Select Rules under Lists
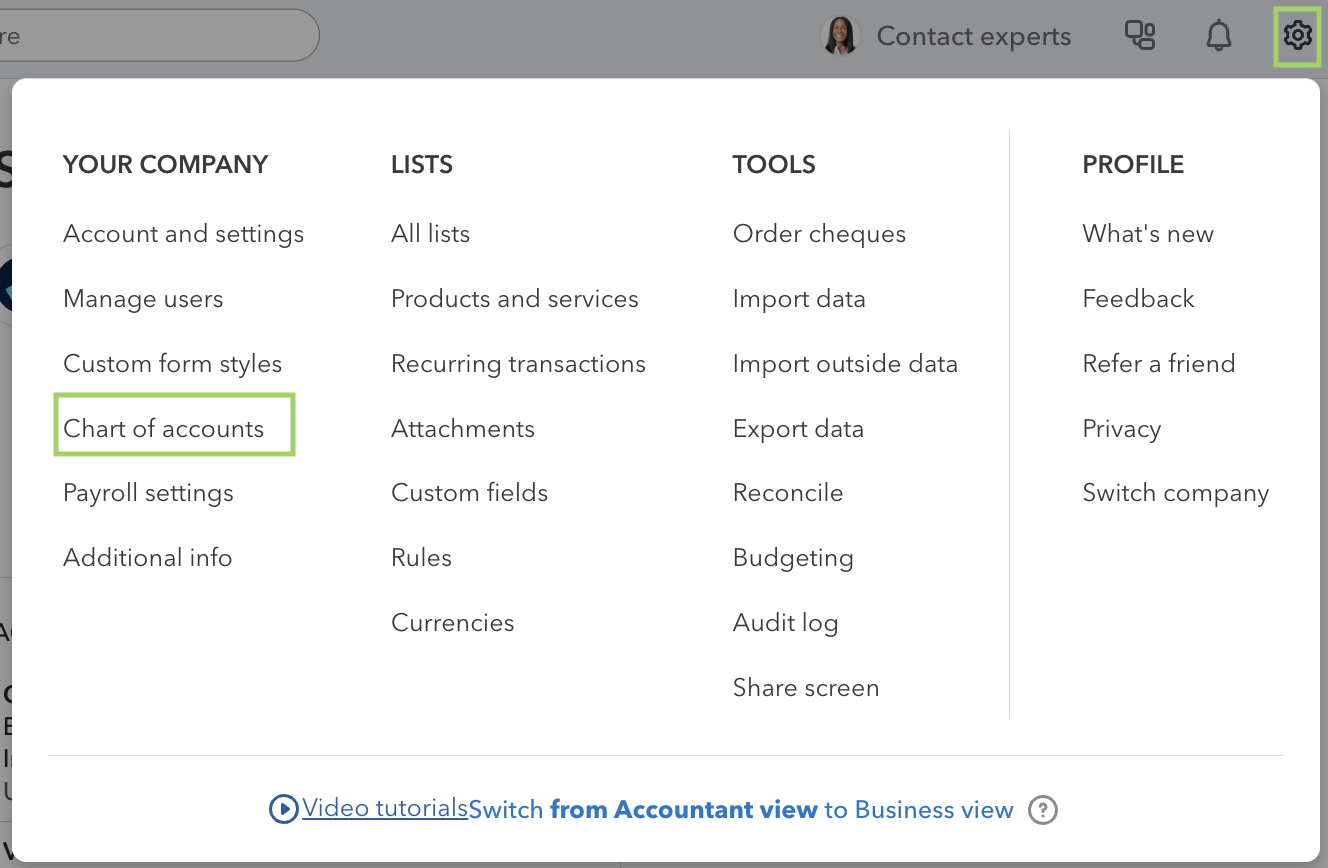The image size is (1328, 868). [x=421, y=558]
